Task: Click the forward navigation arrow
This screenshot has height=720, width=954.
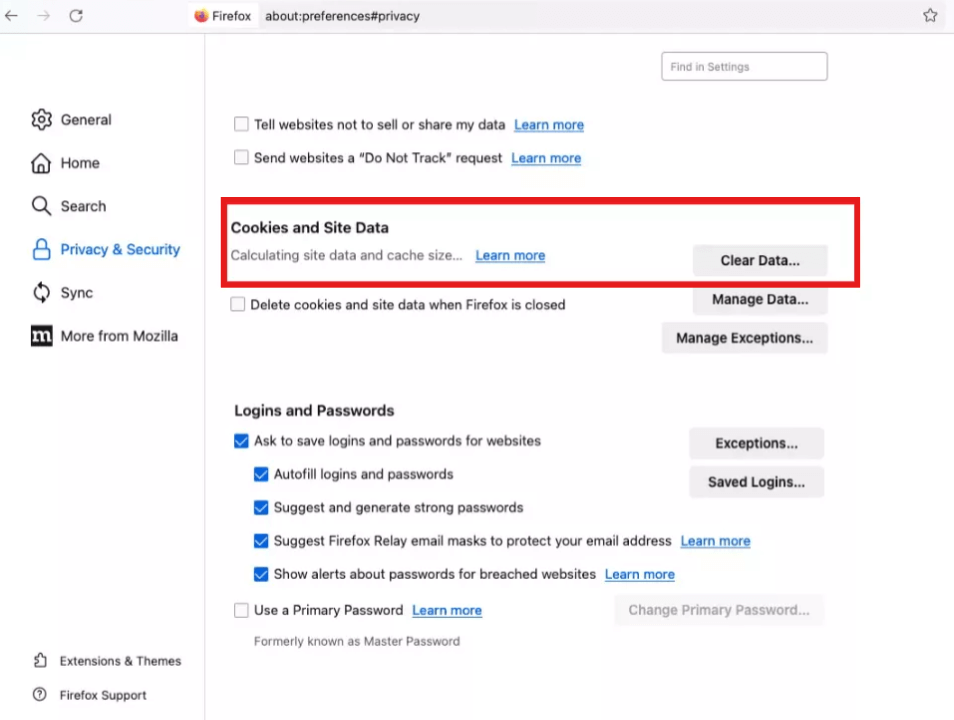Action: pyautogui.click(x=44, y=15)
